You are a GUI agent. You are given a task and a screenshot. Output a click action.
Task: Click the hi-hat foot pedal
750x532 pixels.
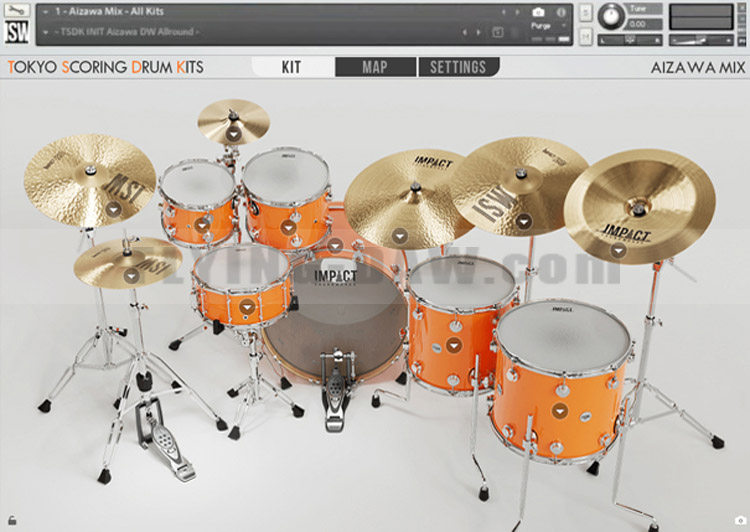[x=164, y=440]
